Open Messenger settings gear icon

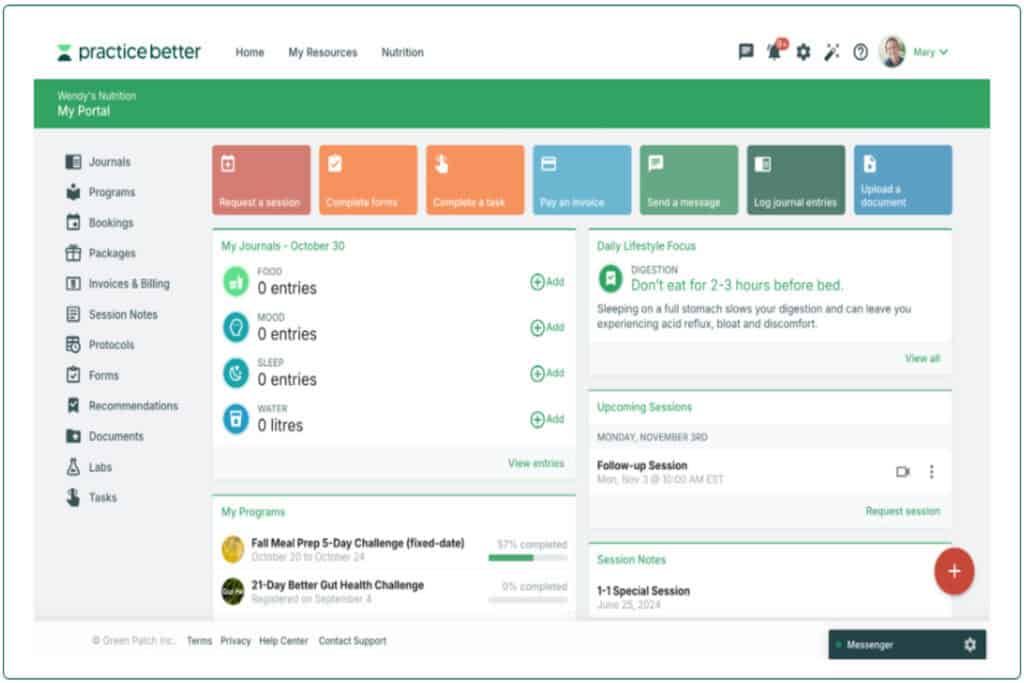969,645
